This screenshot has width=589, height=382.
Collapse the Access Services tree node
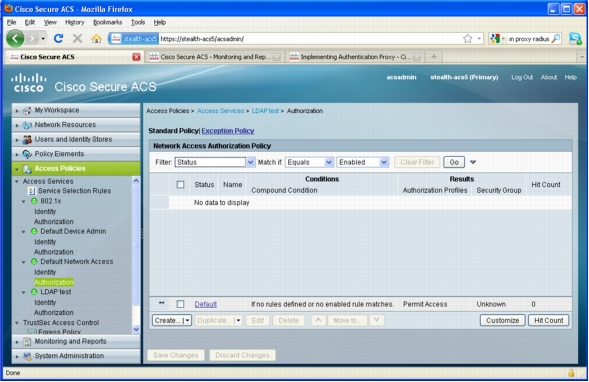(x=17, y=181)
